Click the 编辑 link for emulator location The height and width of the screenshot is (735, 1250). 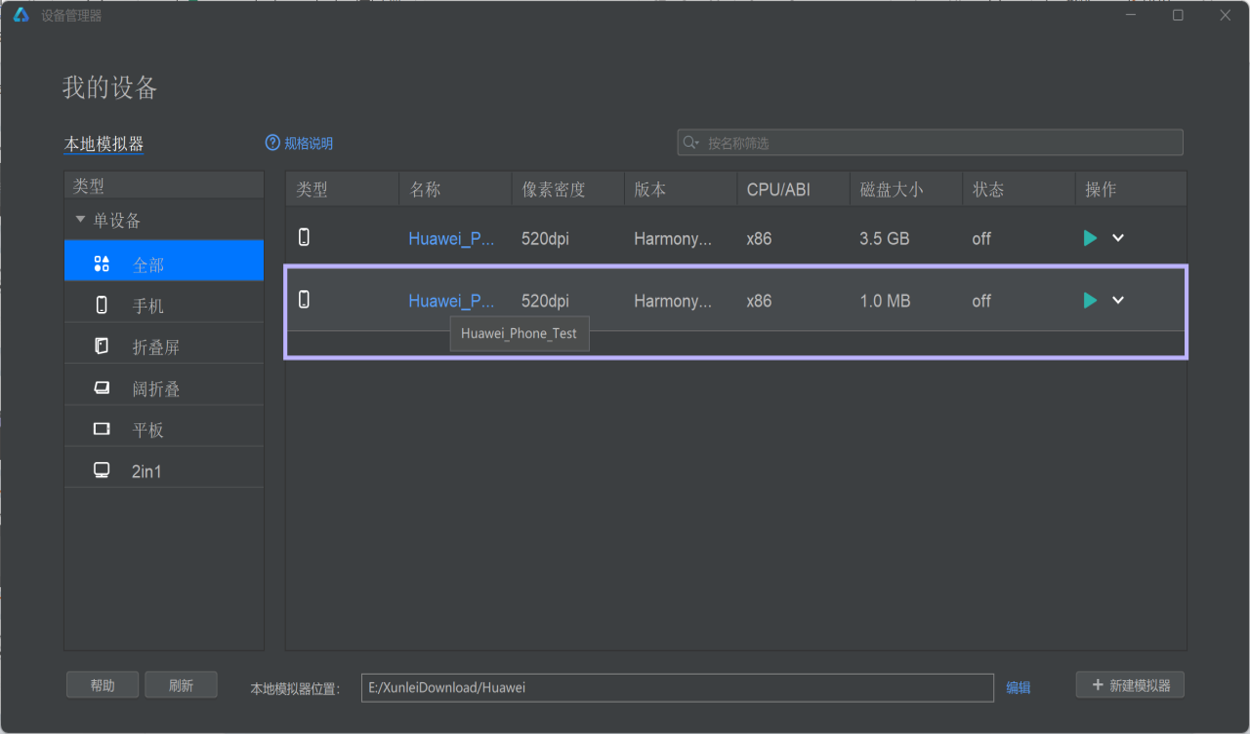coord(1018,688)
